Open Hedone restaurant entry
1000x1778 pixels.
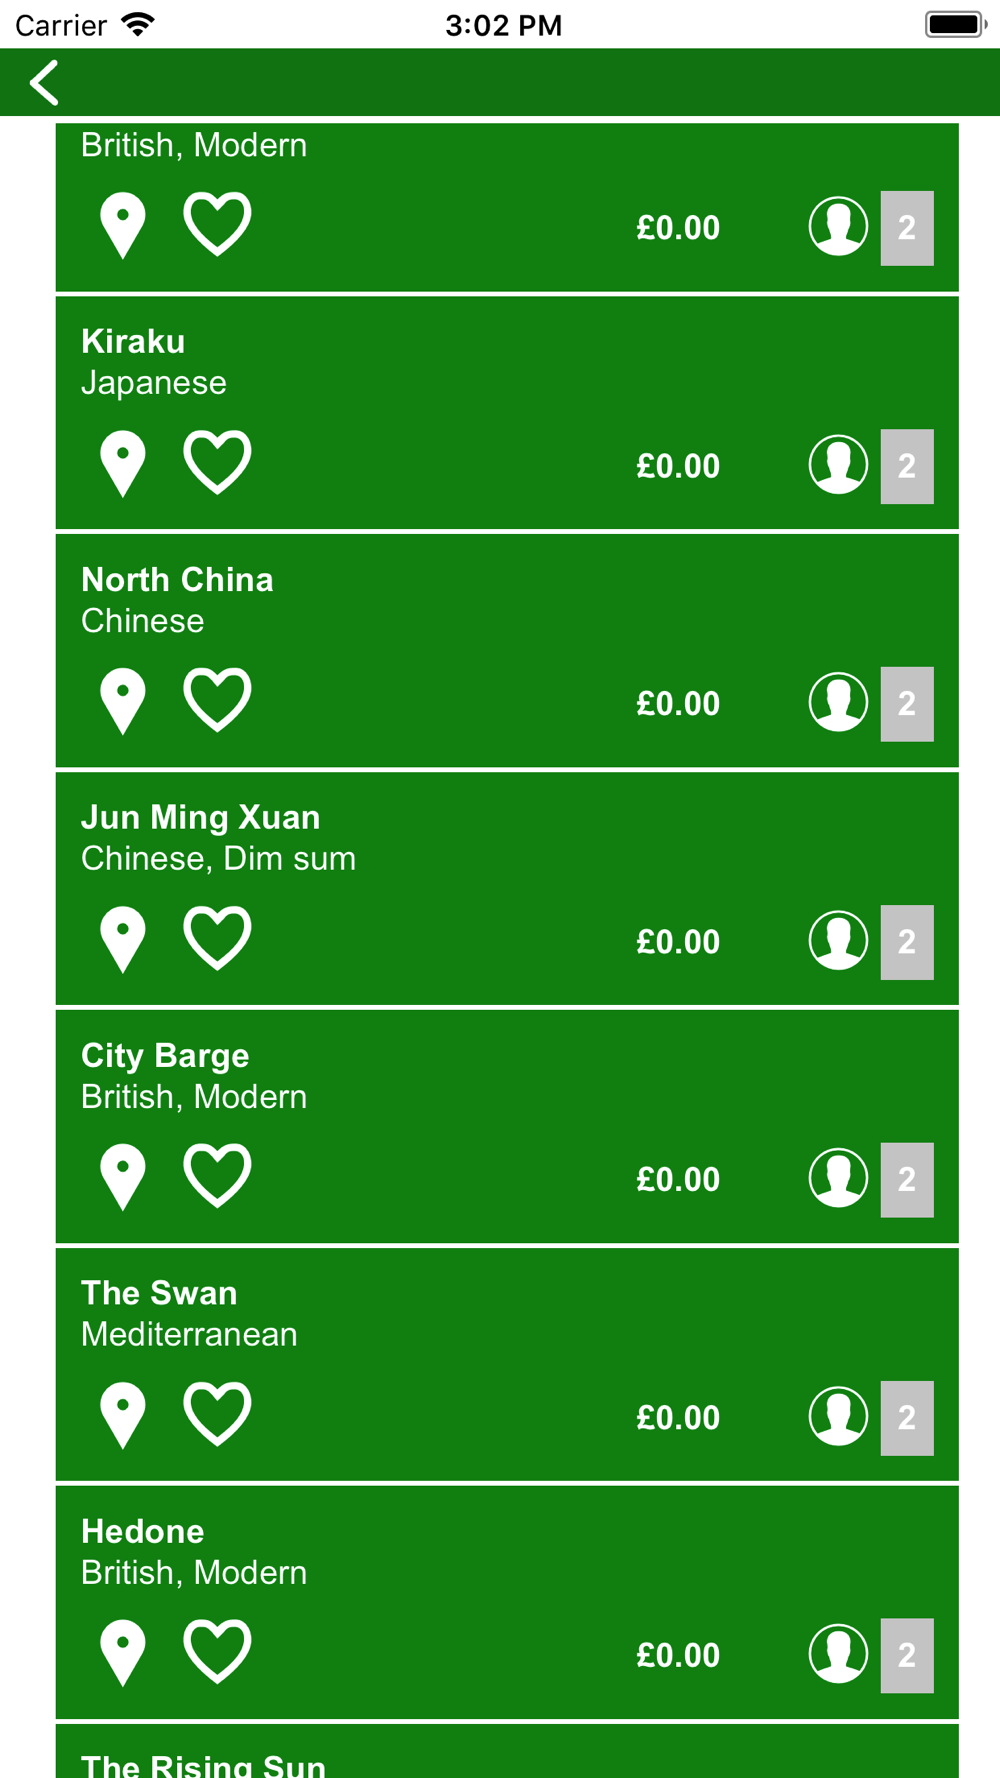[x=507, y=1602]
